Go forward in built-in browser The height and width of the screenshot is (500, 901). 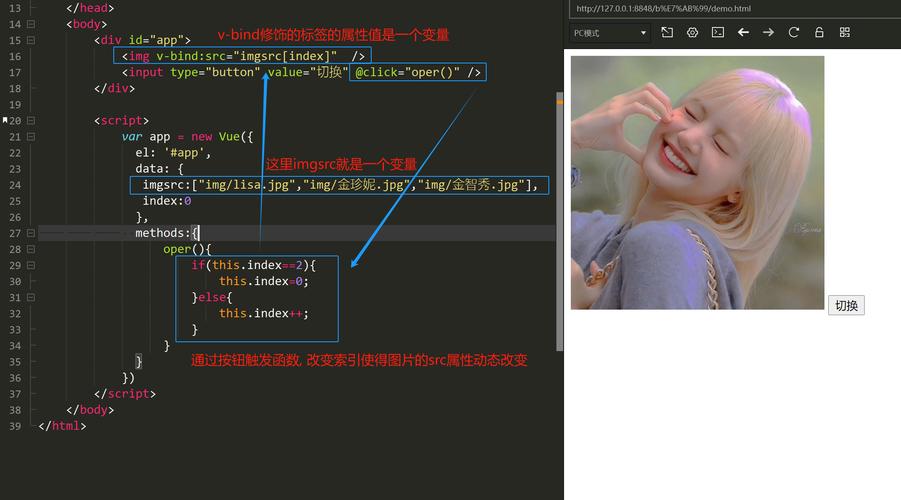coord(768,32)
